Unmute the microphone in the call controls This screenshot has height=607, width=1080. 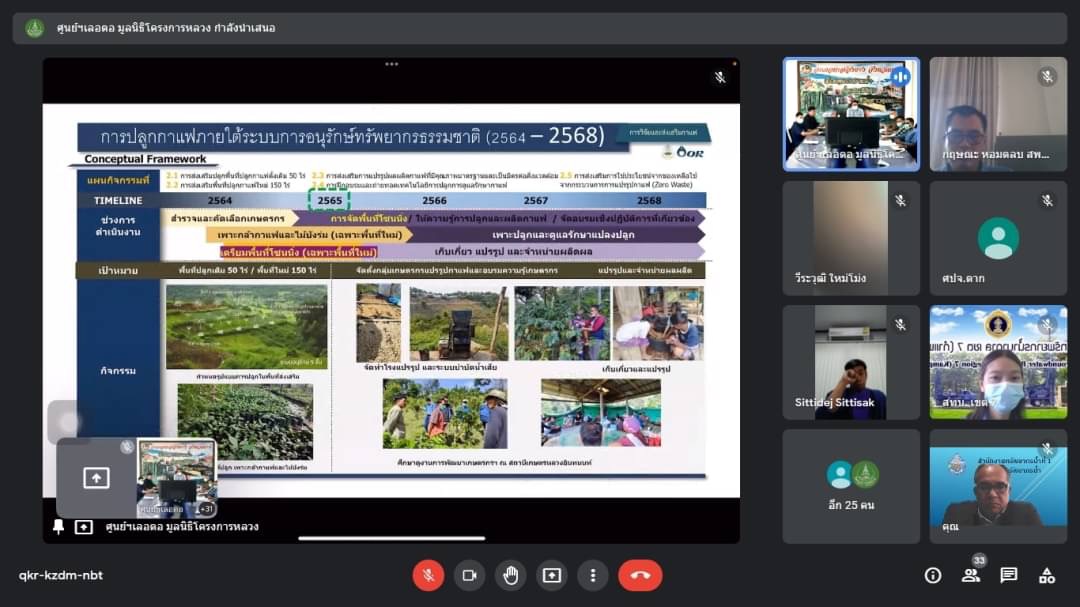[428, 575]
